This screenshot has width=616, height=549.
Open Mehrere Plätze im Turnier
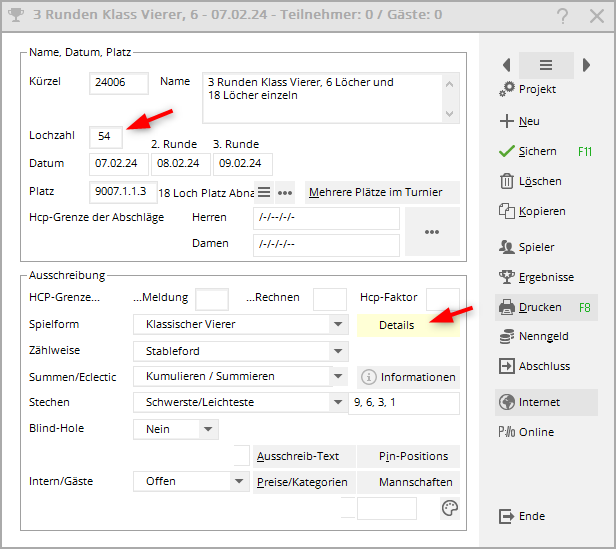(382, 192)
